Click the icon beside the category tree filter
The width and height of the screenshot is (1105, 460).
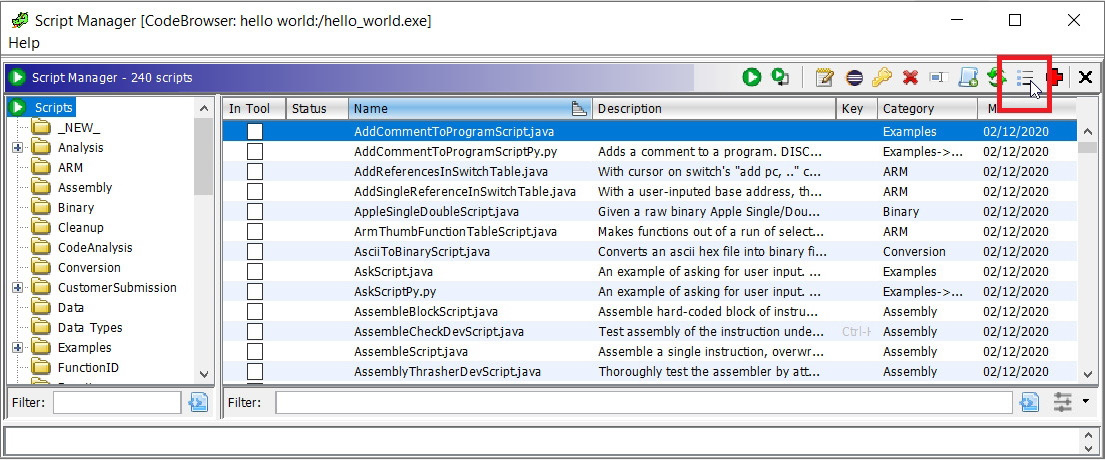[198, 402]
